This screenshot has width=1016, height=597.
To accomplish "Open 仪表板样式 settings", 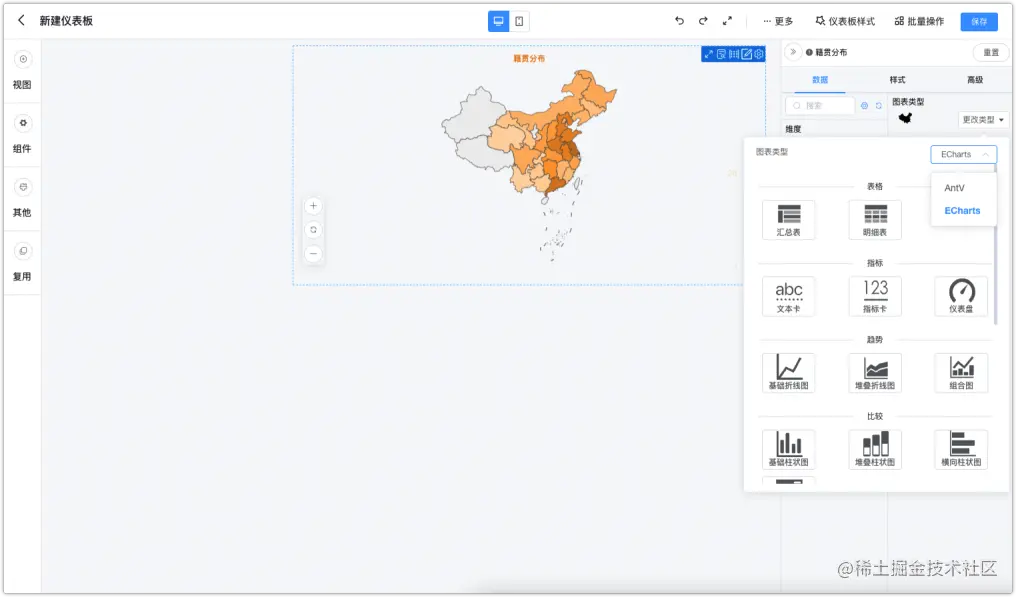I will coord(845,21).
